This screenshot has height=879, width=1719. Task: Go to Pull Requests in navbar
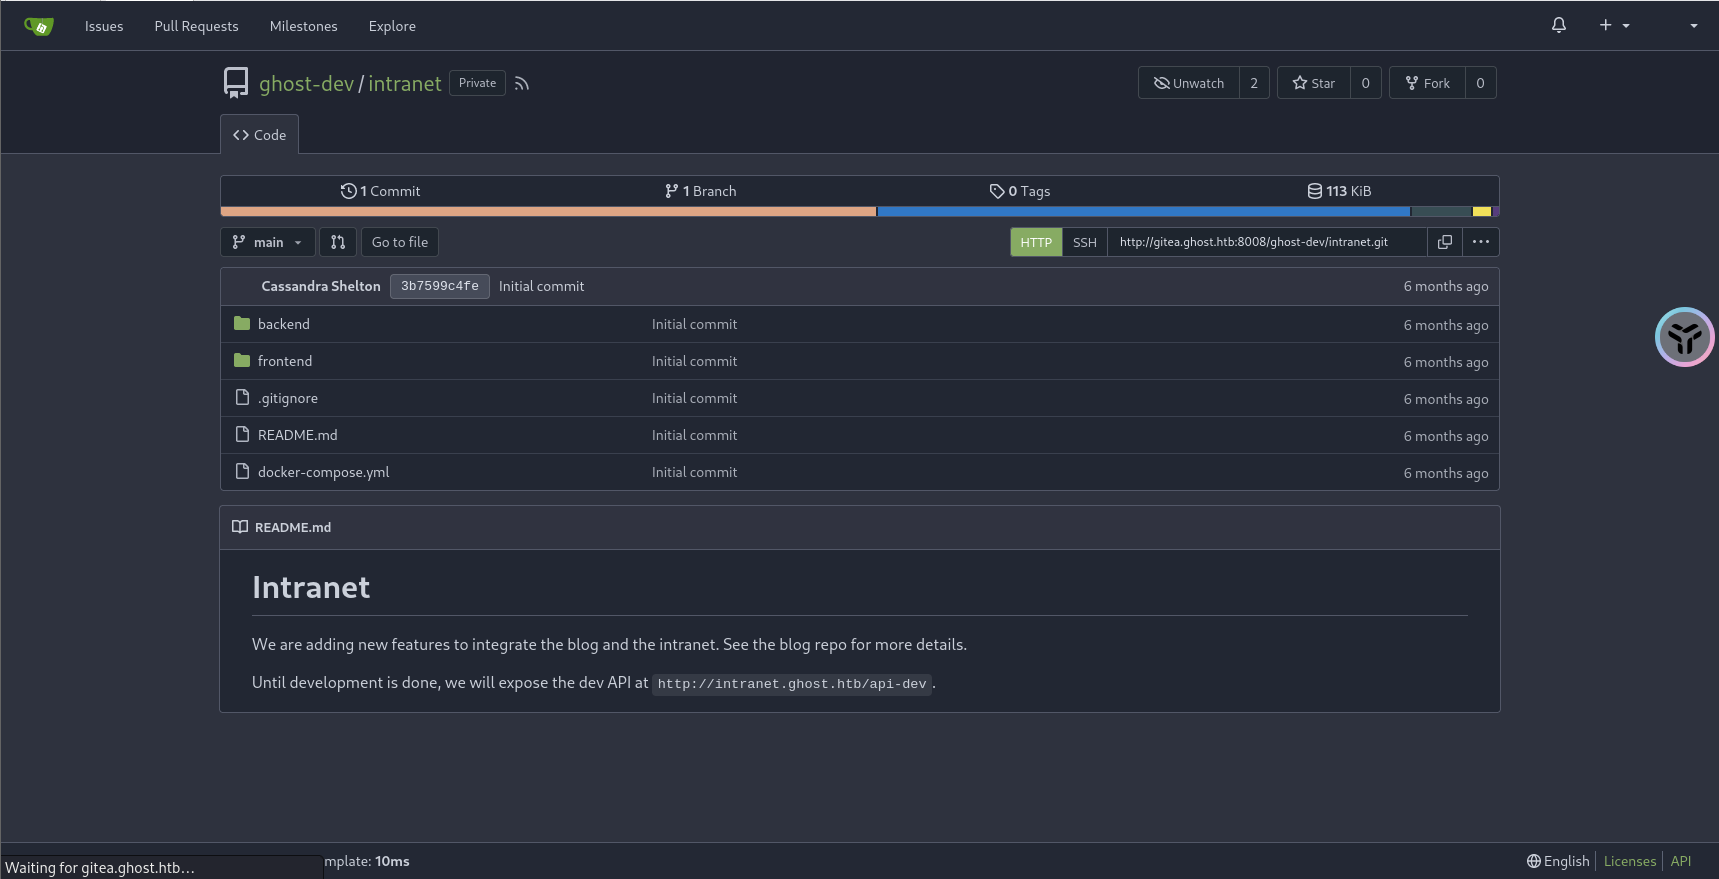coord(196,26)
